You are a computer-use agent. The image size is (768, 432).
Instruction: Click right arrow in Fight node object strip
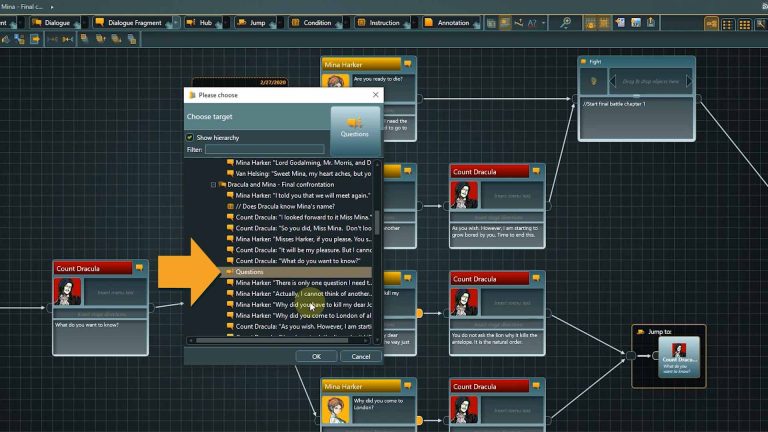[689, 81]
